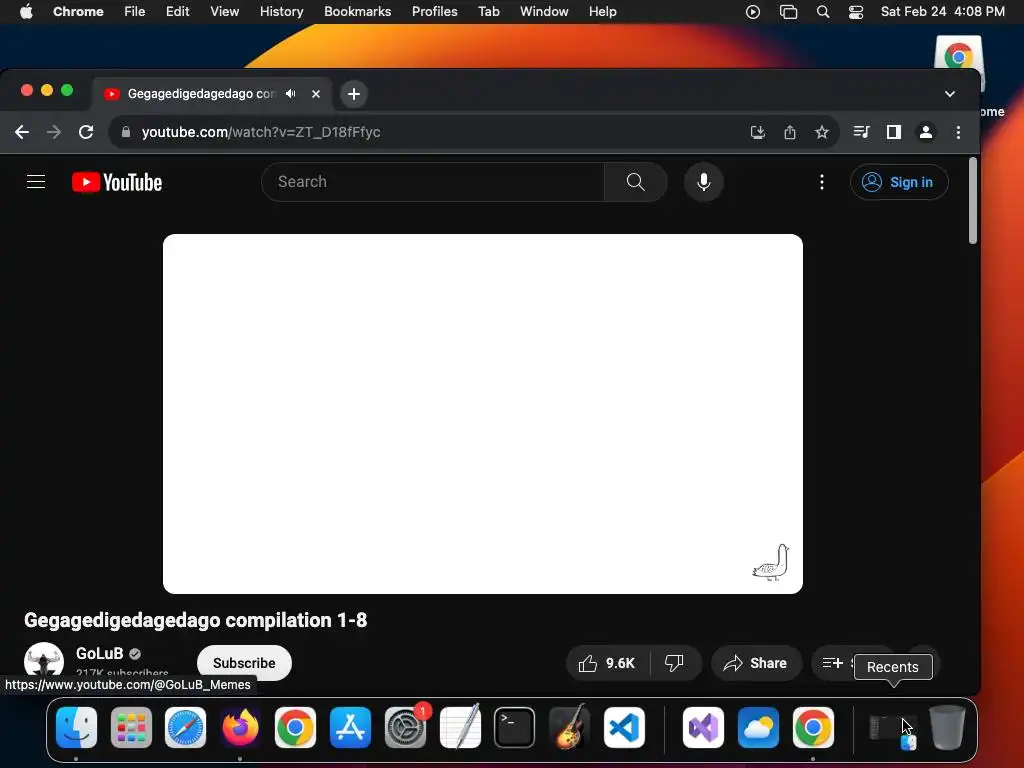Go to the YouTube home logo
This screenshot has width=1024, height=768.
117,182
